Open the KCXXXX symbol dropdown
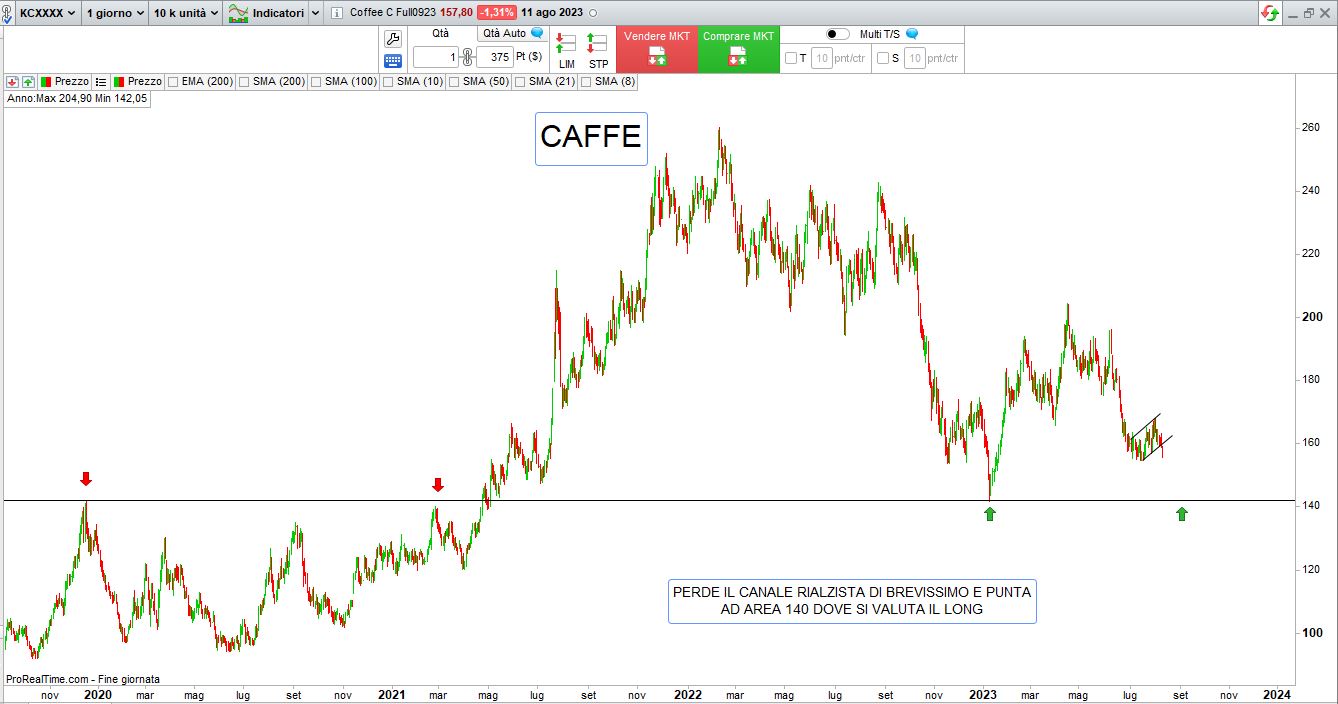 click(x=47, y=13)
